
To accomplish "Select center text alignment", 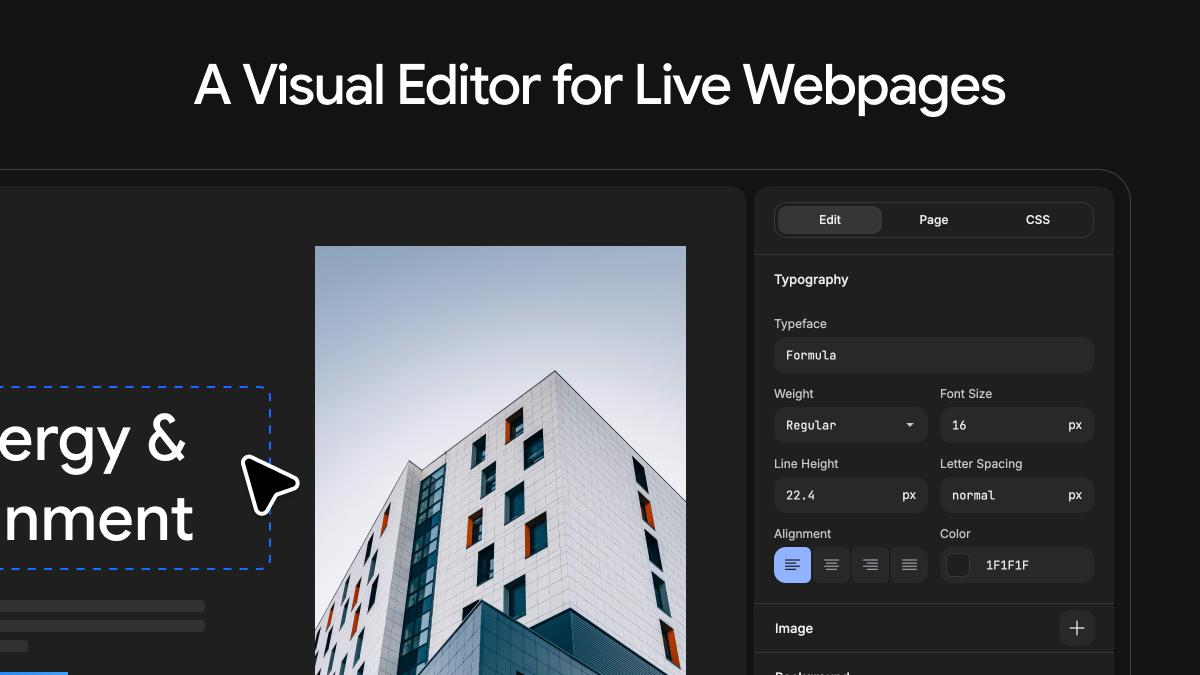I will pos(831,565).
